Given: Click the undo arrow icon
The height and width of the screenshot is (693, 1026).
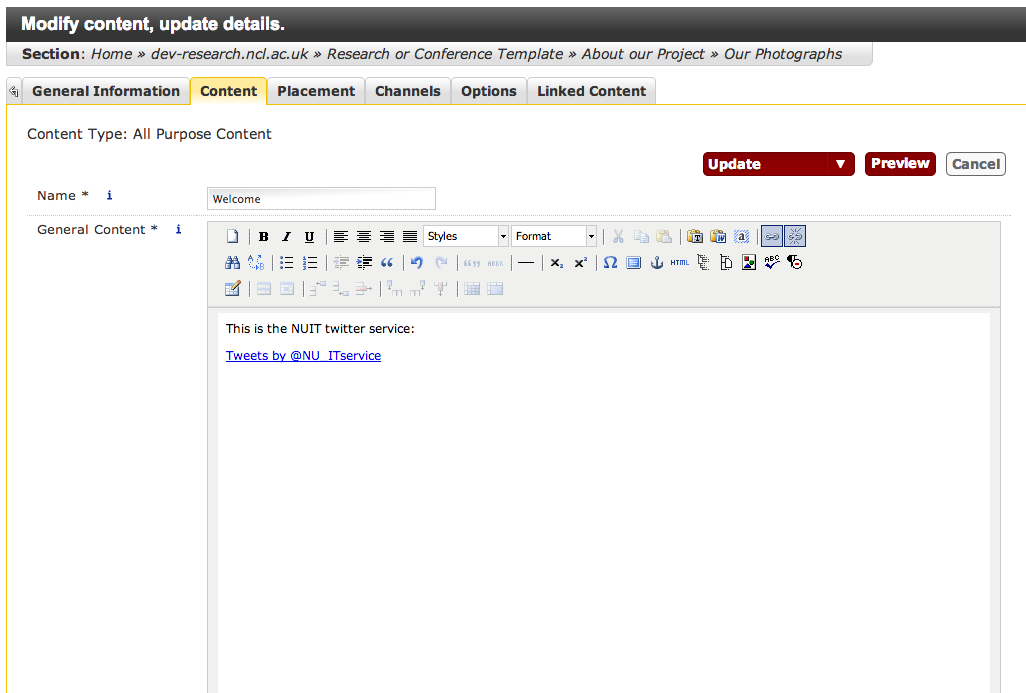Looking at the screenshot, I should [x=417, y=263].
